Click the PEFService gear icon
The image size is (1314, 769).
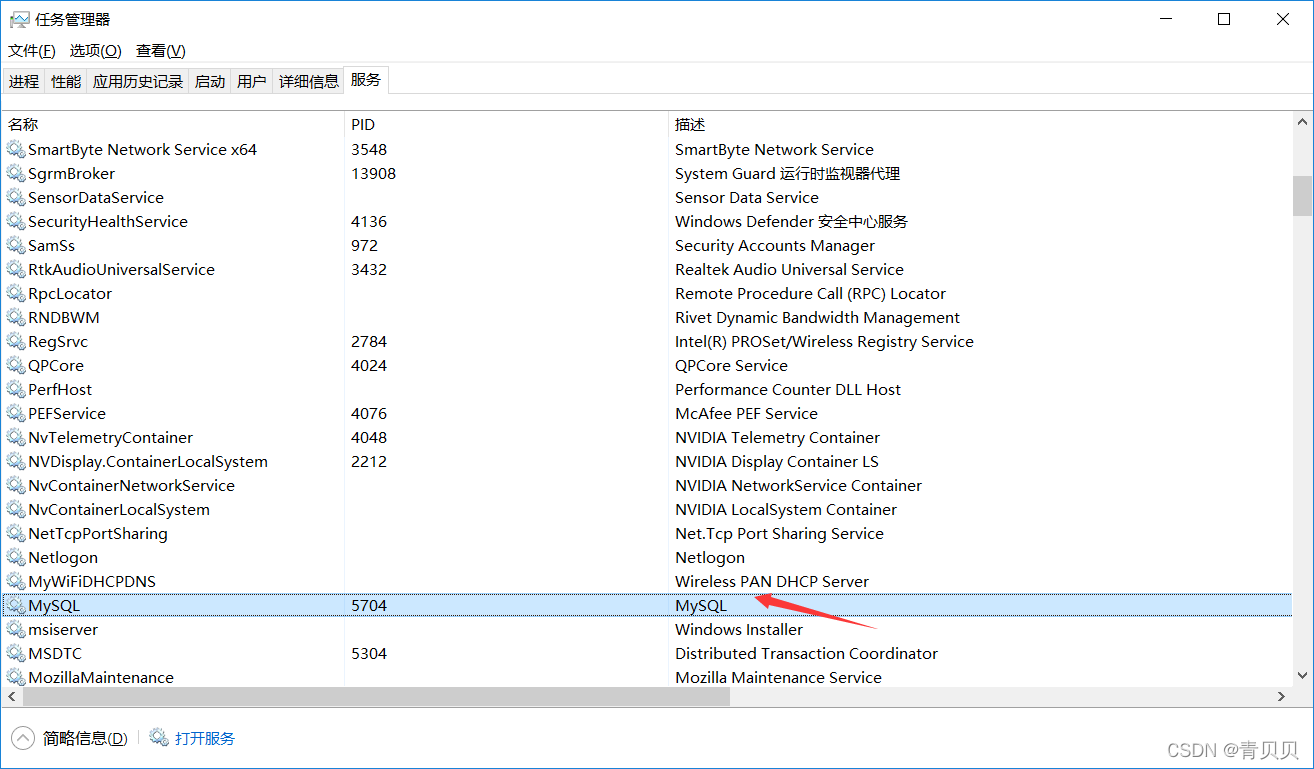click(15, 414)
